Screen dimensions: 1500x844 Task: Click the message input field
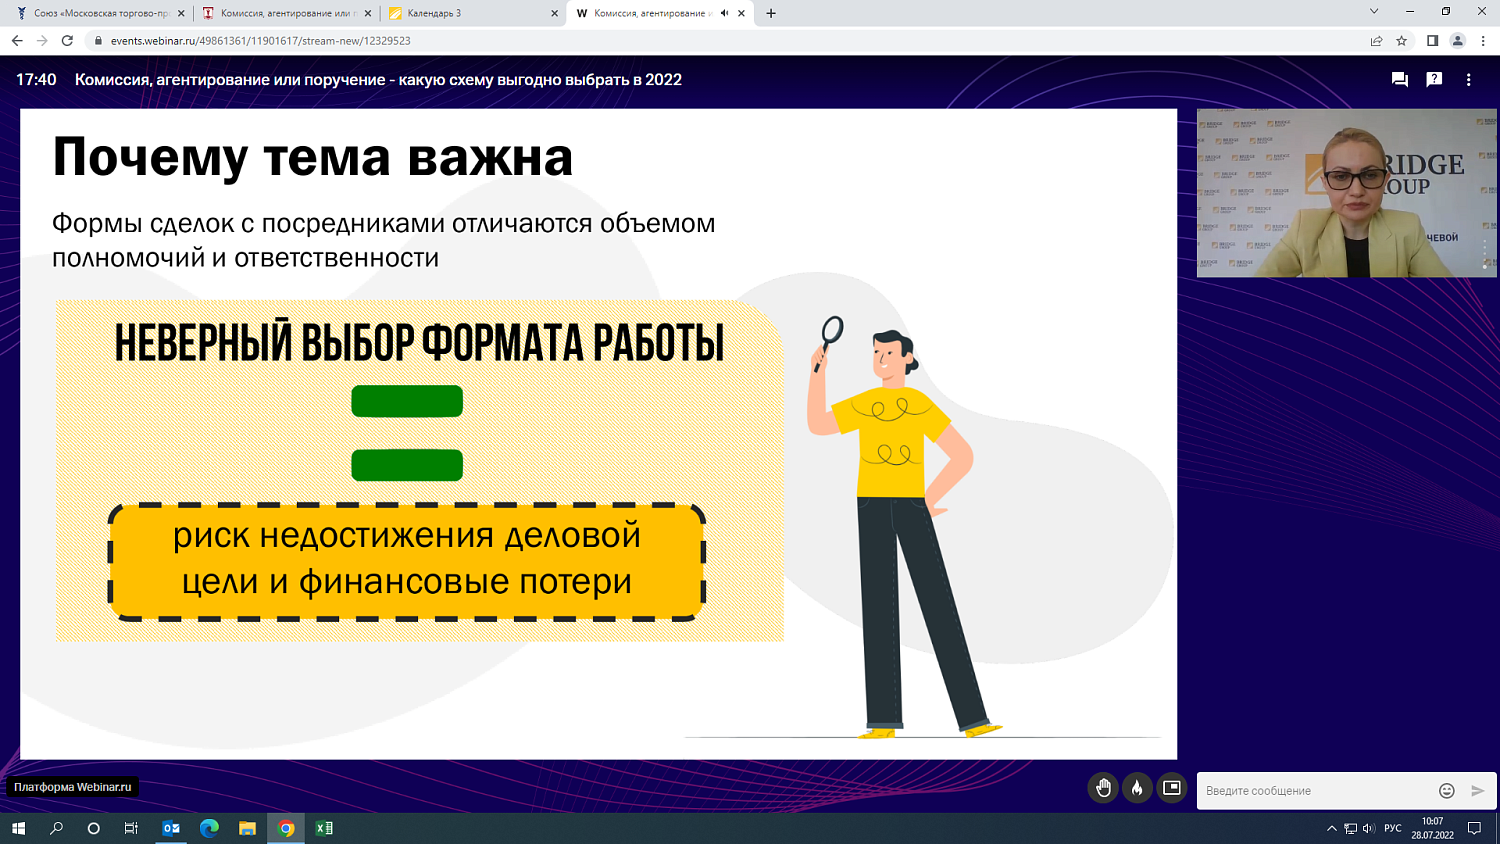(x=1315, y=790)
